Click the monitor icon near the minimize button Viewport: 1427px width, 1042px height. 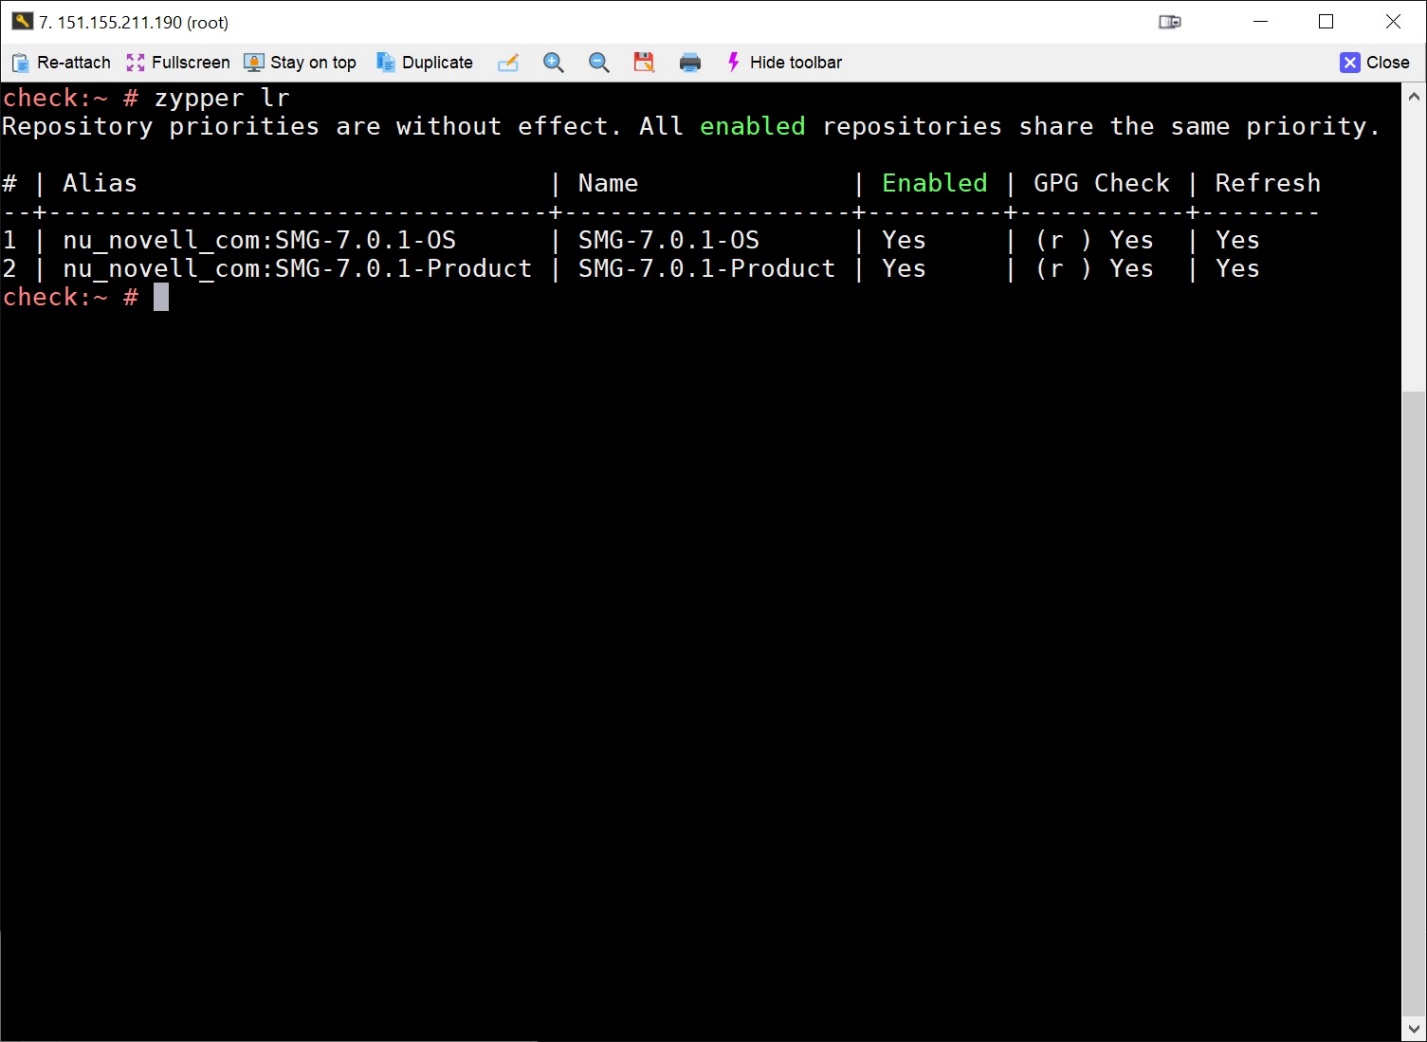[1168, 21]
